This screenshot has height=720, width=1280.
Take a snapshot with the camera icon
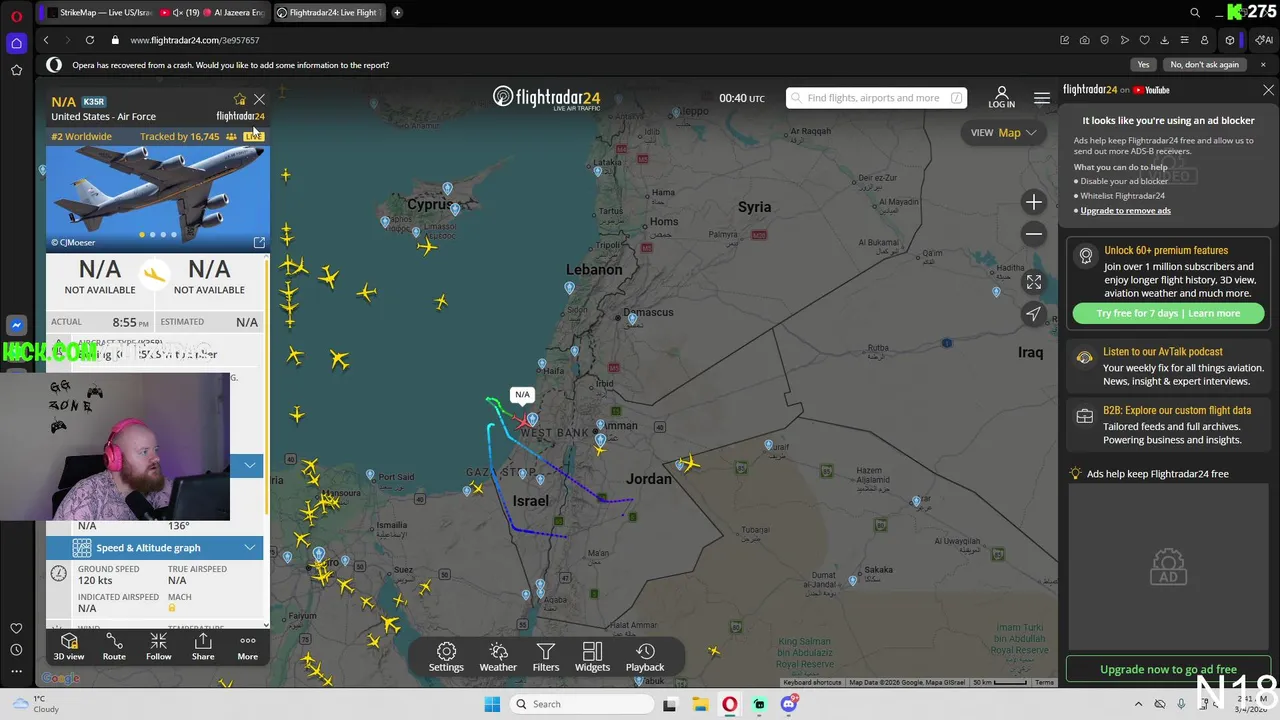pos(1085,40)
